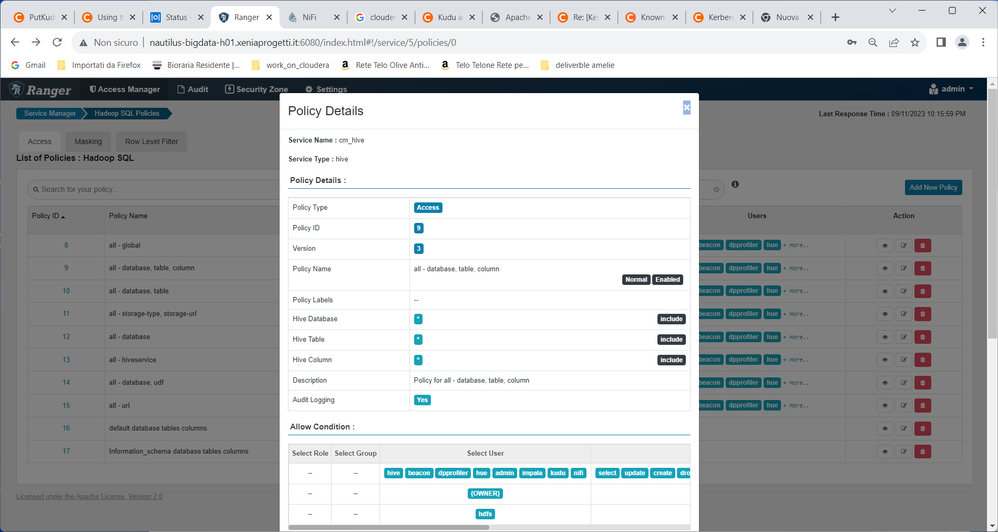Open admin user dropdown
Viewport: 998px width, 532px height.
pos(951,89)
